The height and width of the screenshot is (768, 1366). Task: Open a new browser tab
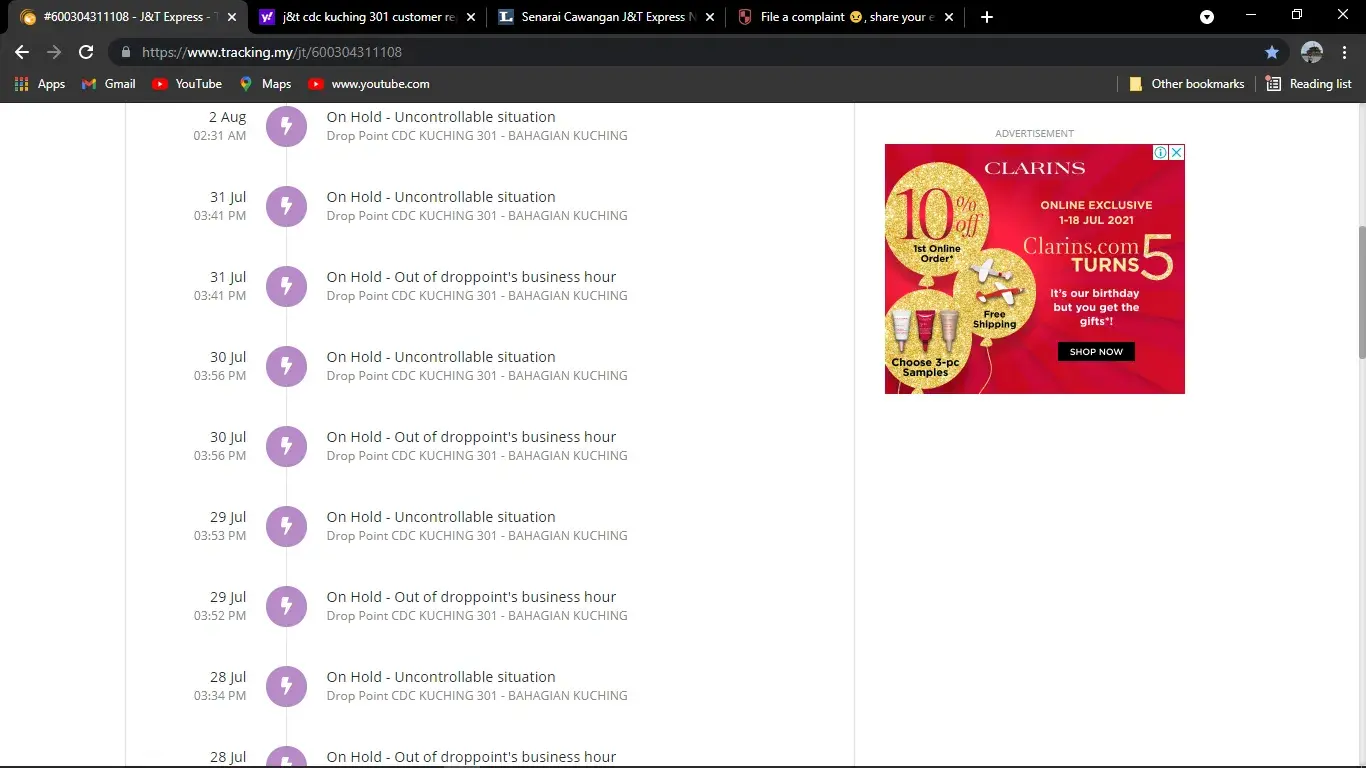pos(987,17)
